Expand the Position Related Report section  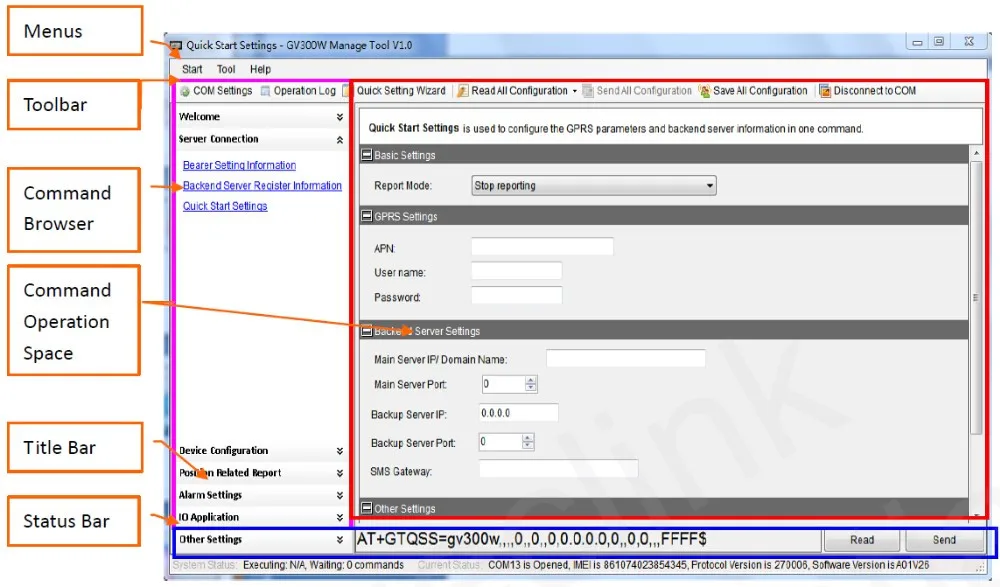[x=339, y=473]
